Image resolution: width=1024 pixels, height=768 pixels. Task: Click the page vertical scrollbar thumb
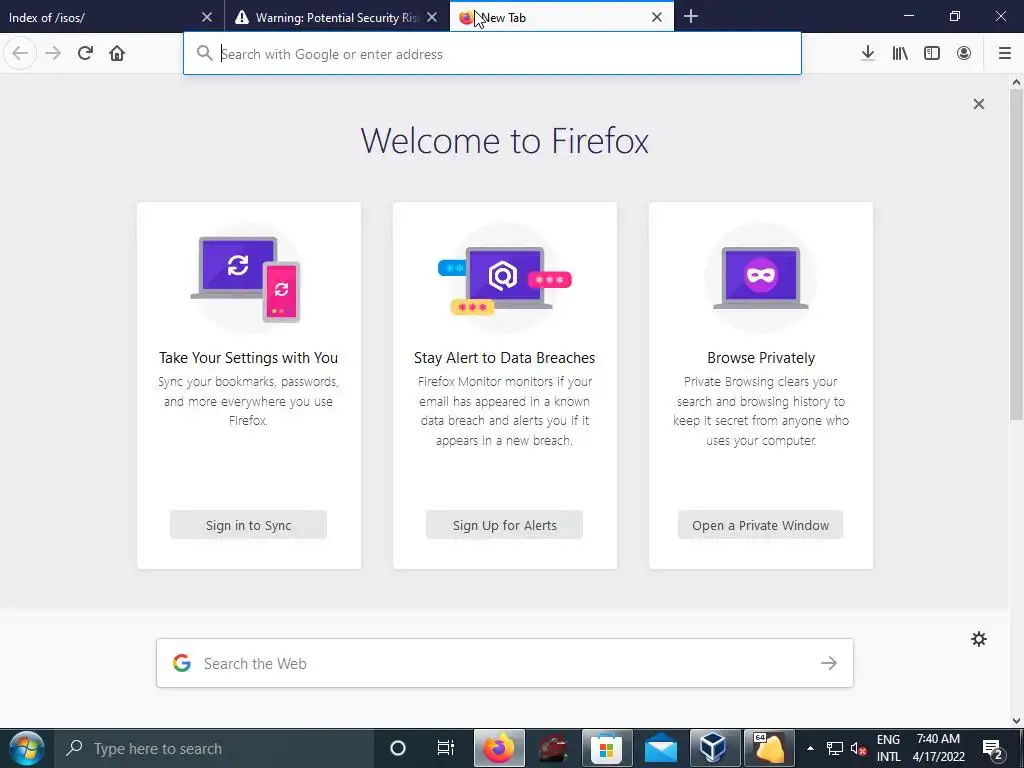[1016, 255]
